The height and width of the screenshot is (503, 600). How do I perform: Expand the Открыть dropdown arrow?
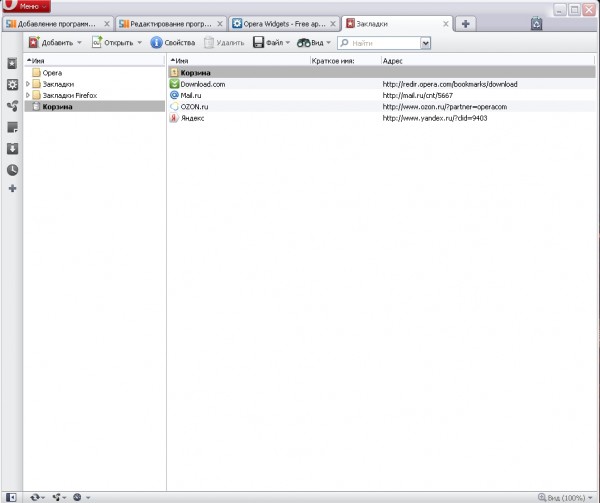pos(139,42)
